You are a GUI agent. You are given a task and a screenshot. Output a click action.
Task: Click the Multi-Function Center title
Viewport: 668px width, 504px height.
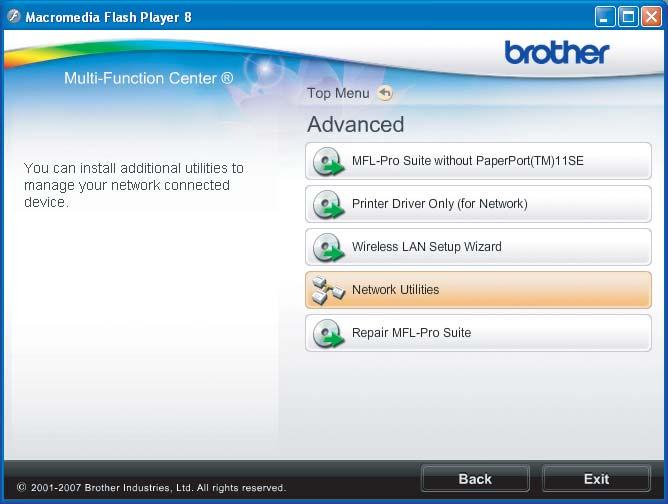pos(149,78)
